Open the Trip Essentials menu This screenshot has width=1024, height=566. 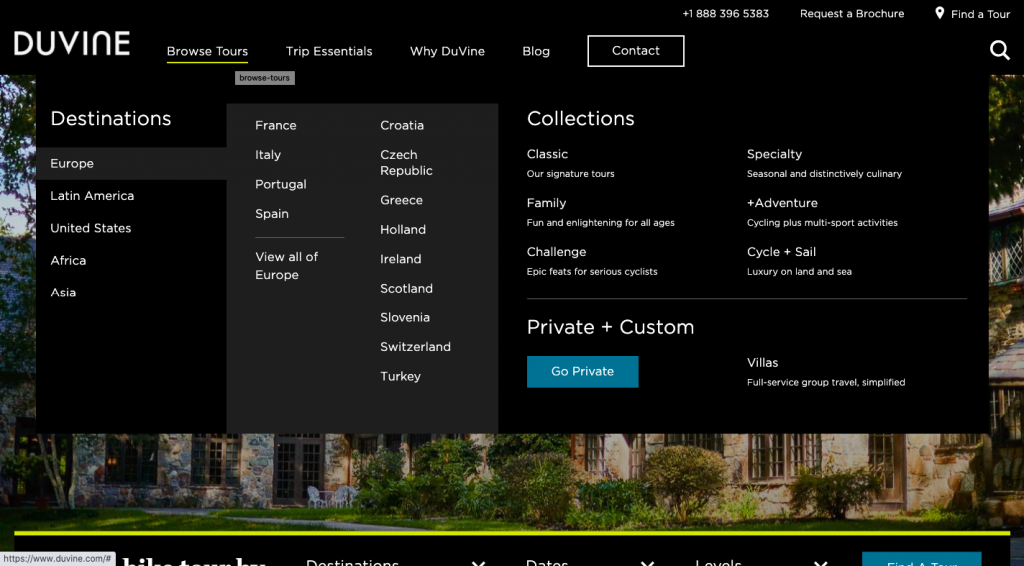[329, 51]
